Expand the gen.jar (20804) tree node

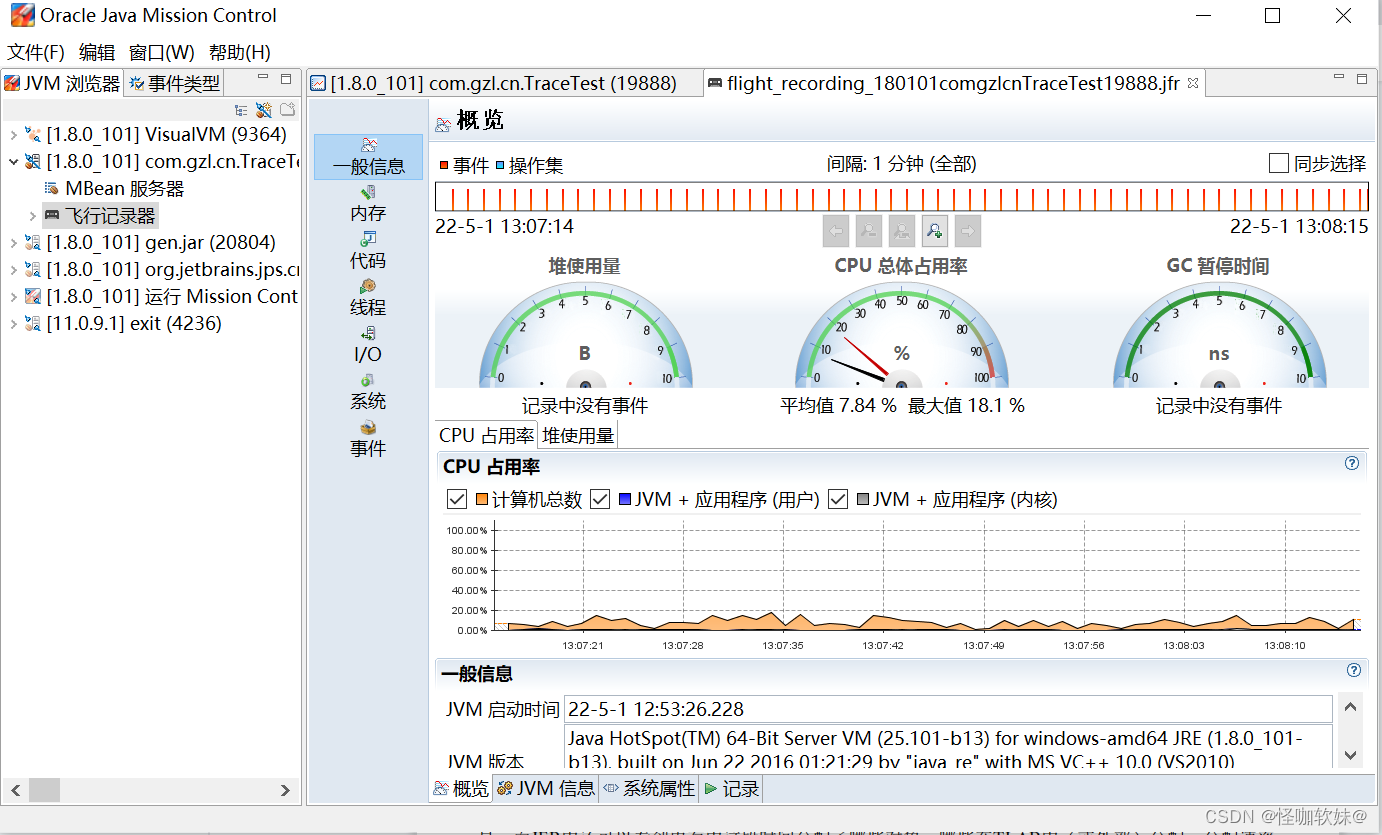[12, 242]
